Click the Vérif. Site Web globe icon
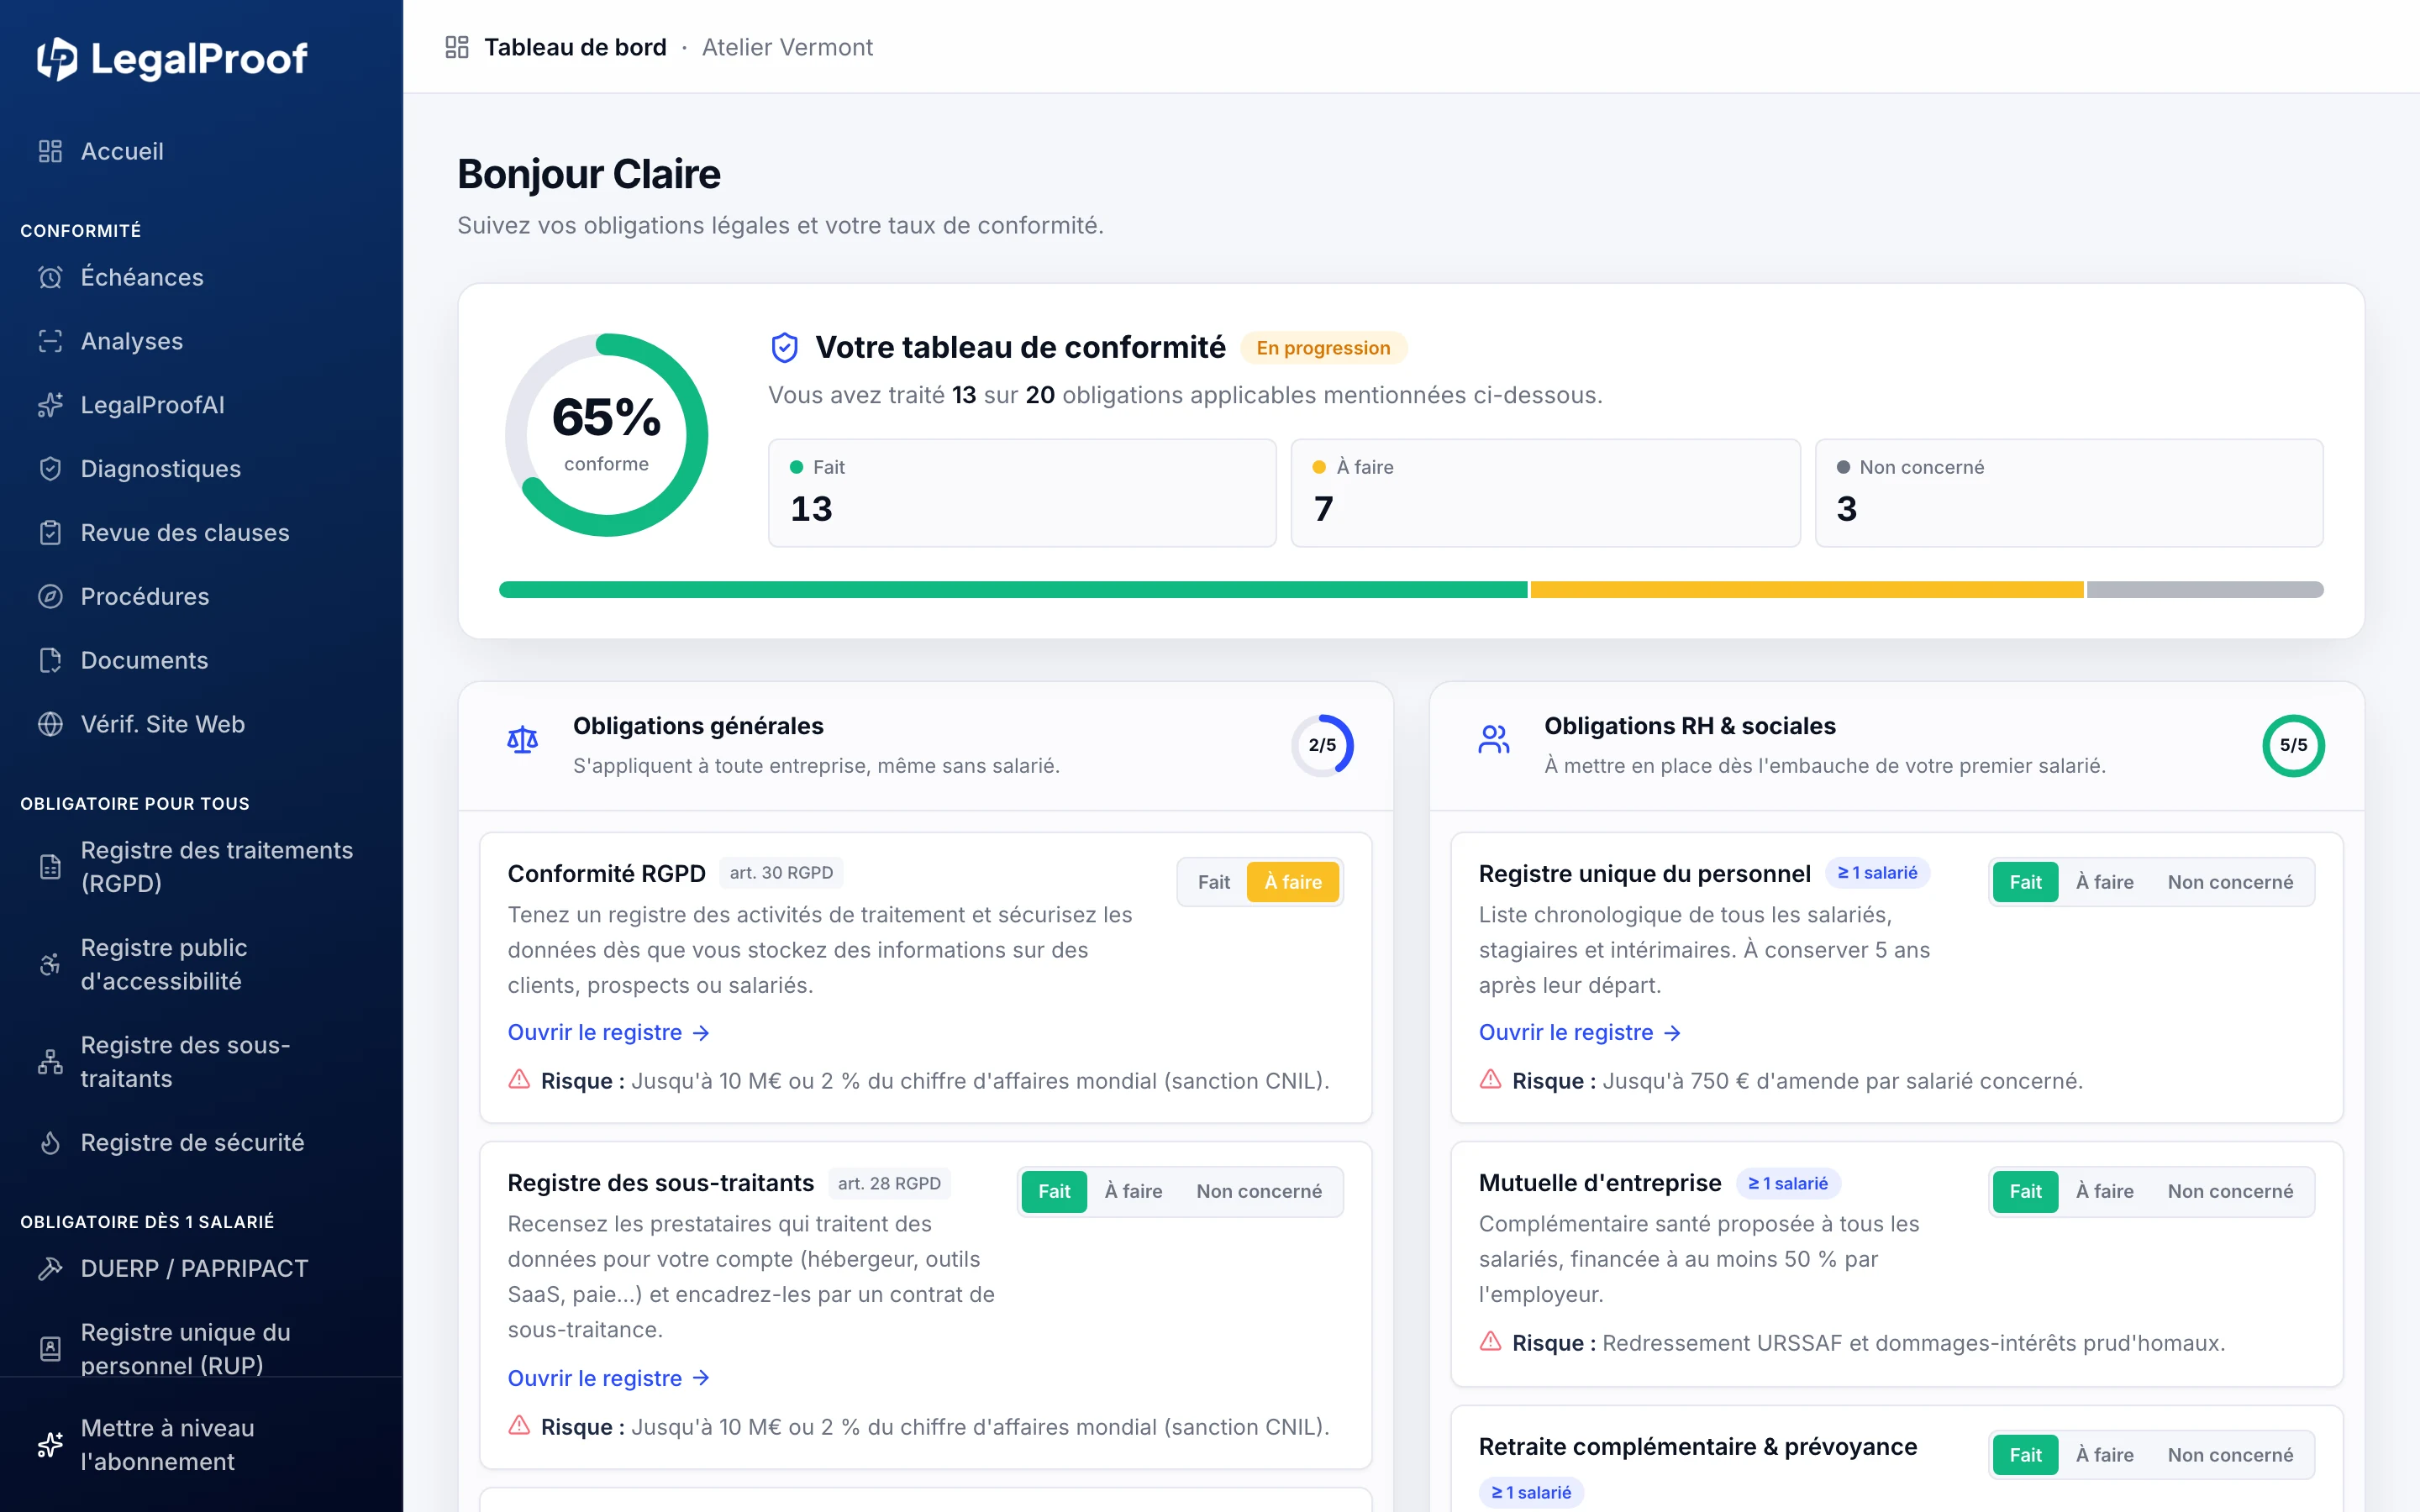2420x1512 pixels. pyautogui.click(x=50, y=724)
